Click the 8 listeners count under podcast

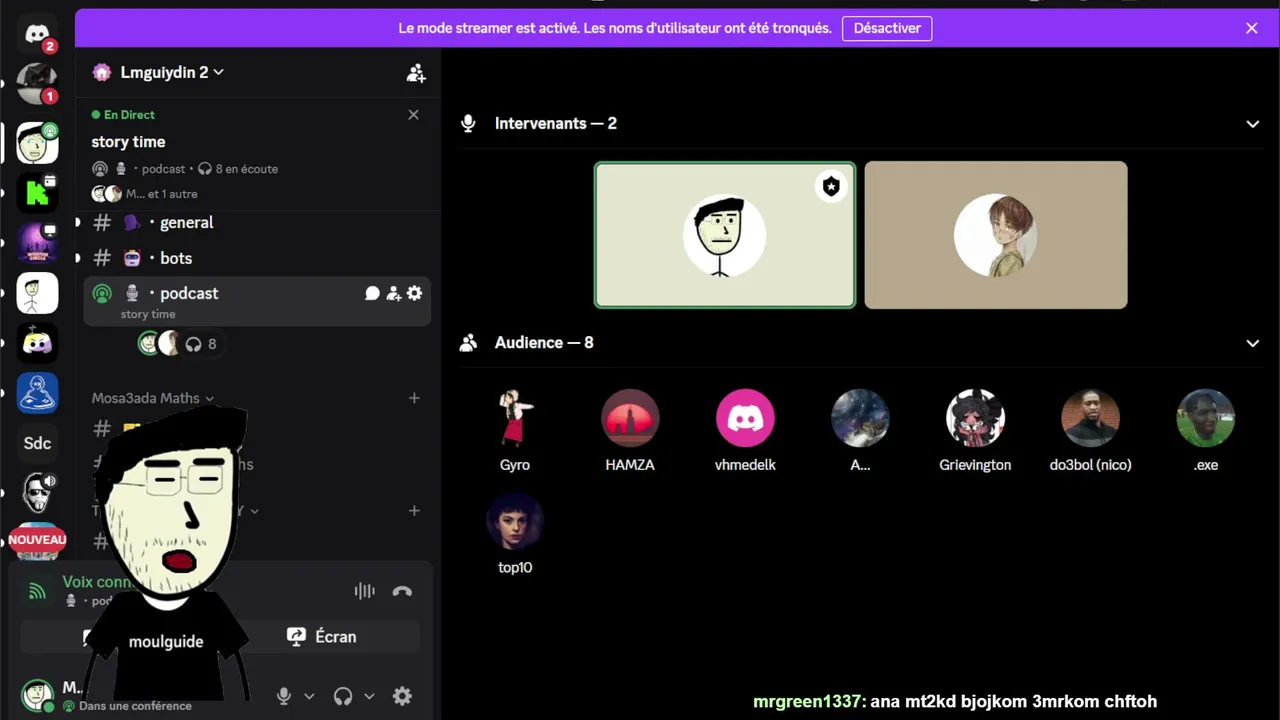201,344
